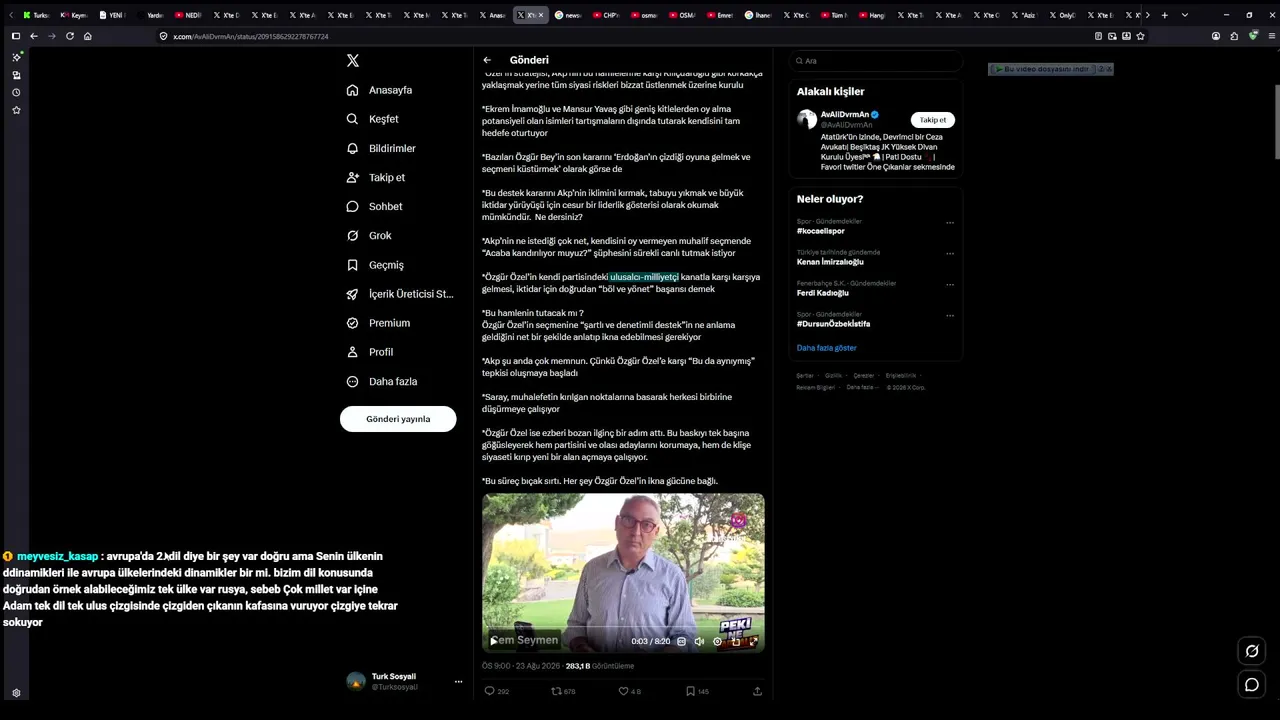The image size is (1280, 720).
Task: Go back using the Gönderi back arrow
Action: [487, 60]
